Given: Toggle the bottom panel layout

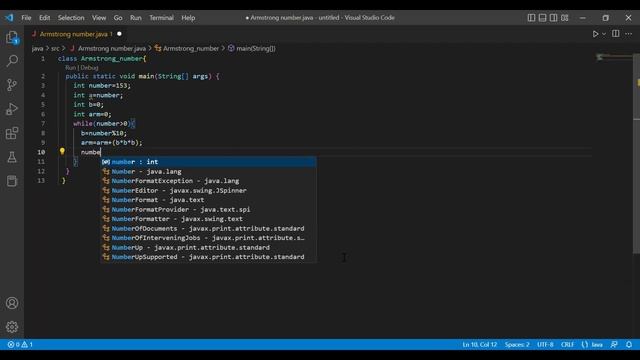Looking at the screenshot, I should tap(542, 18).
